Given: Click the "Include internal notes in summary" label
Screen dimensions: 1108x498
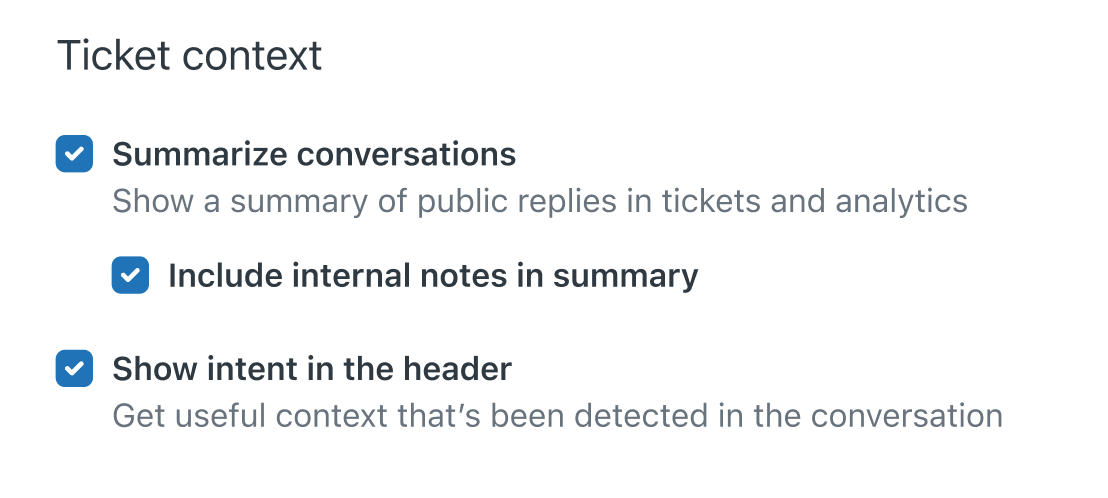Looking at the screenshot, I should [432, 275].
